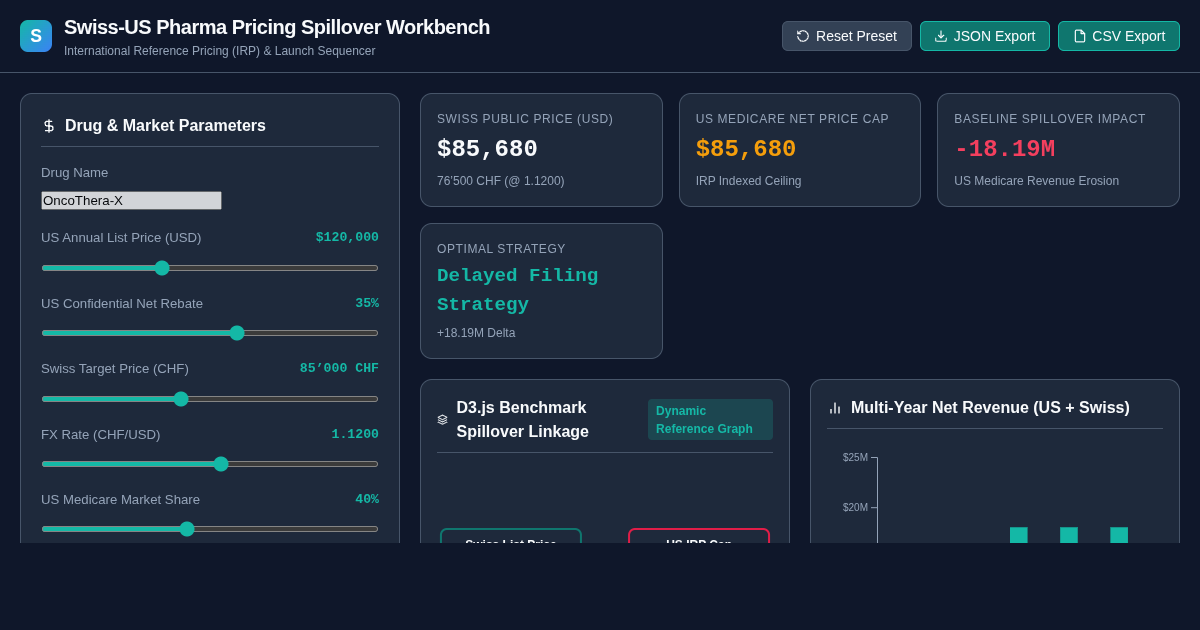This screenshot has height=630, width=1200.
Task: Click the CSV Export button
Action: click(1119, 36)
